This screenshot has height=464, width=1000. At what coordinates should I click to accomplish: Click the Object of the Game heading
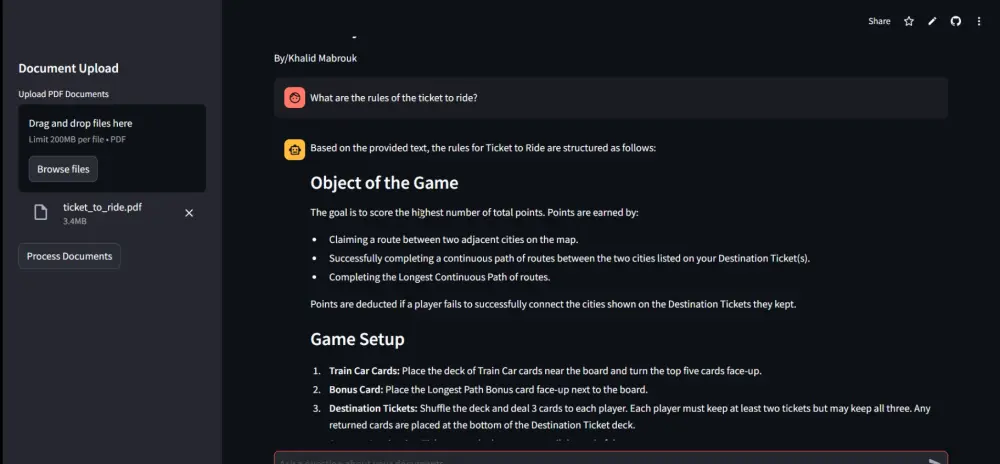tap(384, 183)
